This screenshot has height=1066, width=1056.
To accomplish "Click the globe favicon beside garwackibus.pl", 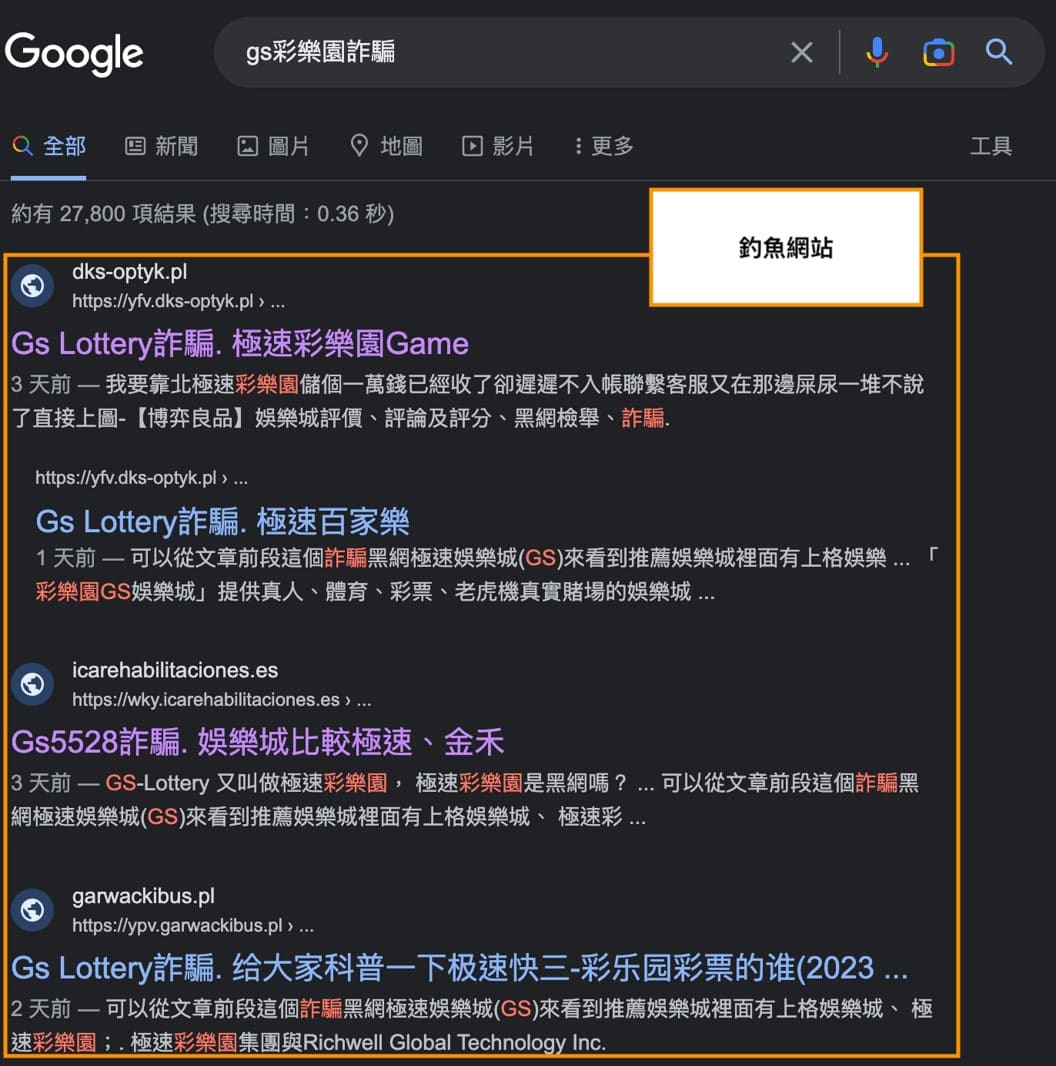I will click(x=33, y=910).
